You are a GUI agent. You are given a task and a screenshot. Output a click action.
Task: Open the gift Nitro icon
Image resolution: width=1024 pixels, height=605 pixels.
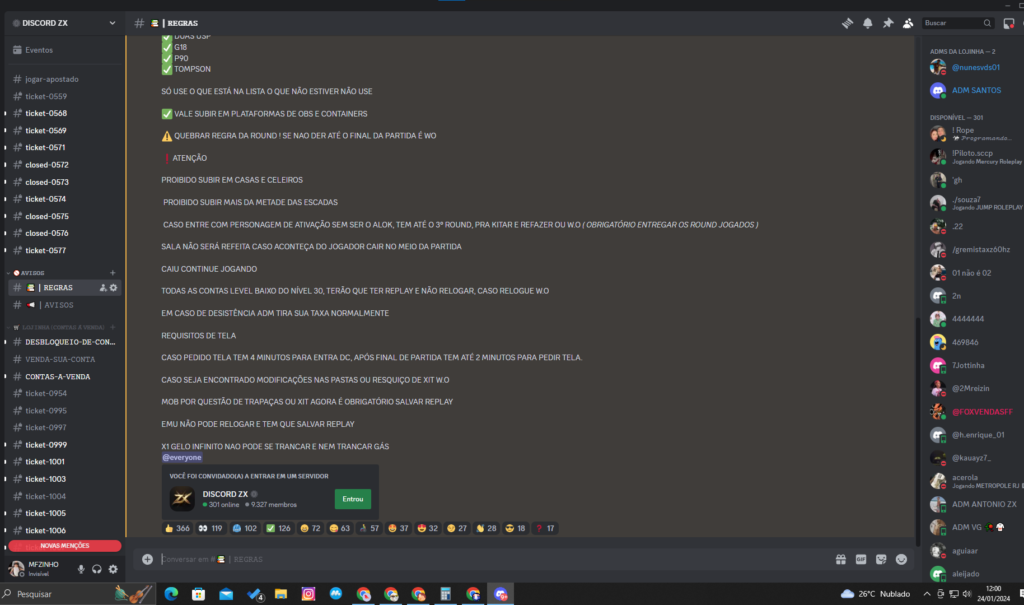840,559
